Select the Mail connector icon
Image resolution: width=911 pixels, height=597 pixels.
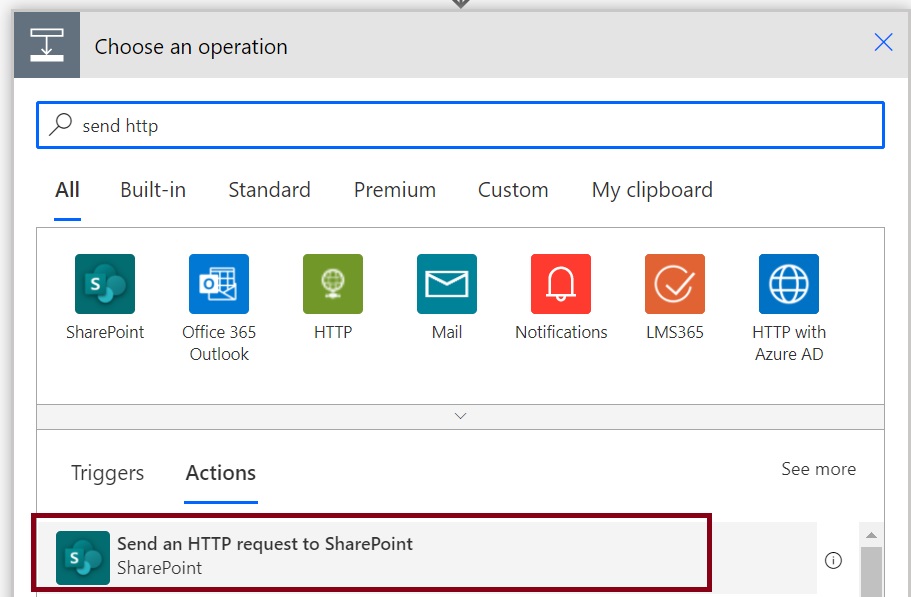tap(446, 283)
